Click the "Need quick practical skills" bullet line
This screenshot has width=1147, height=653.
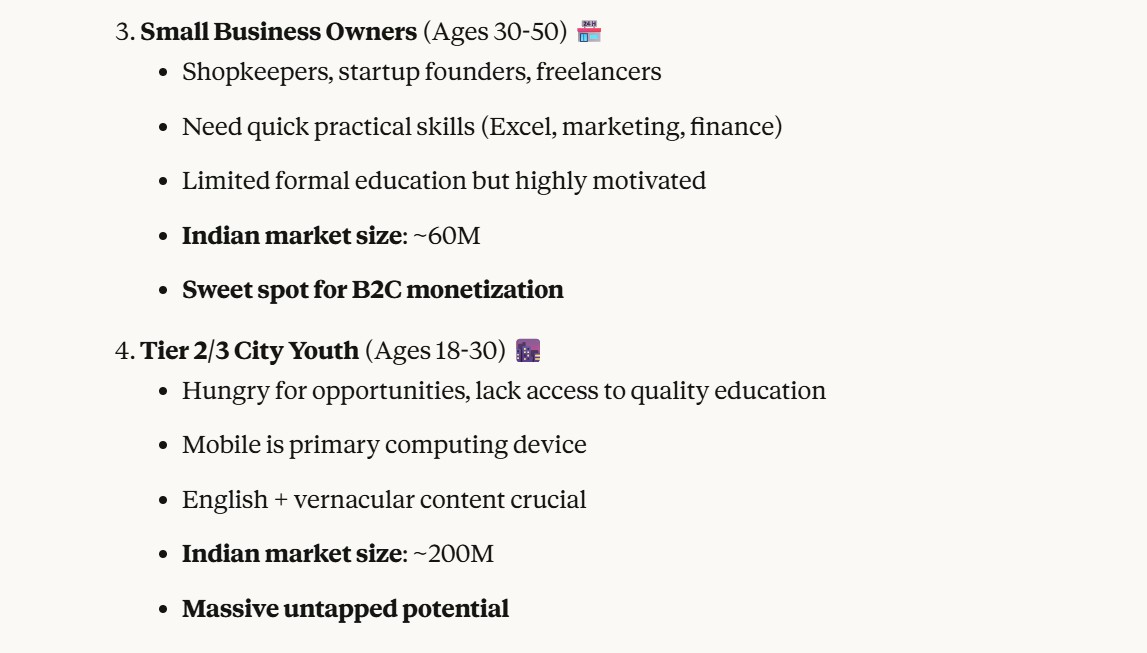[x=481, y=127]
